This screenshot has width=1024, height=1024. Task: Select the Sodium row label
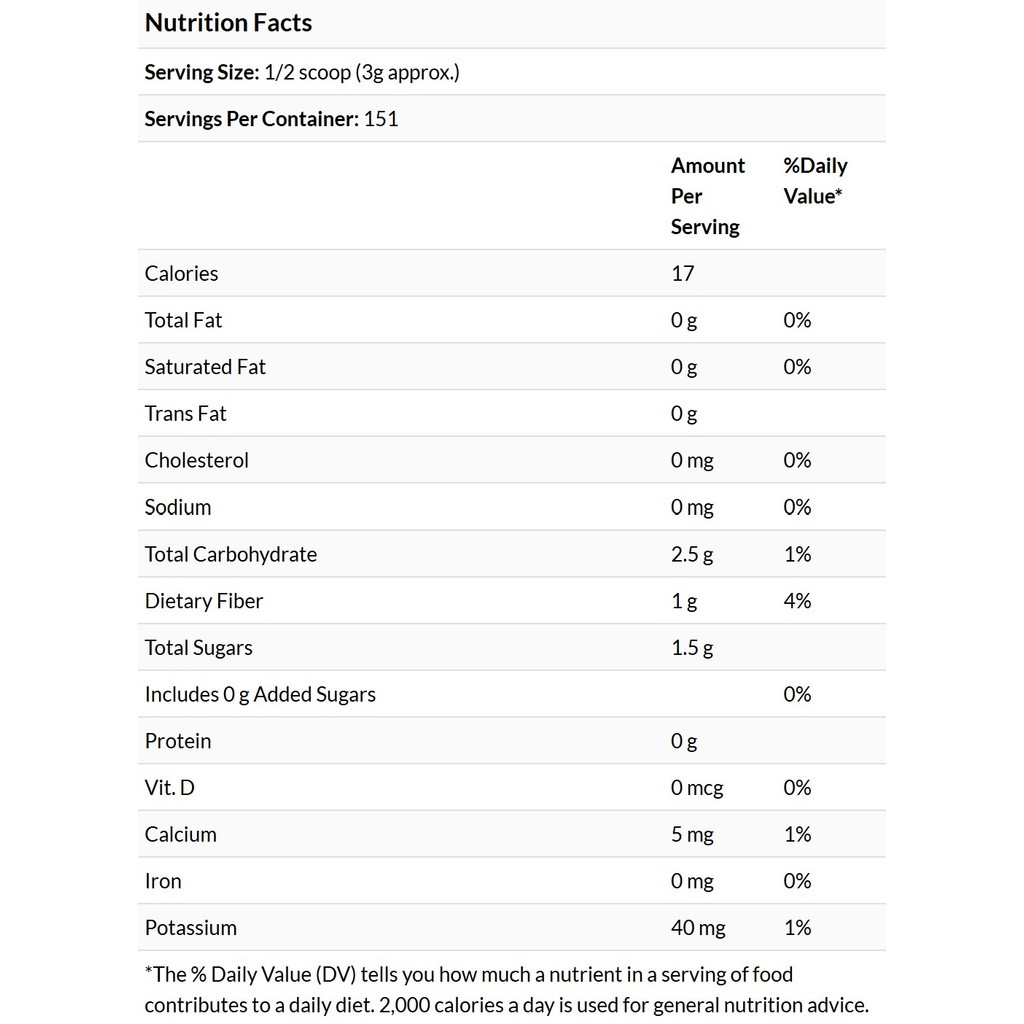[x=177, y=507]
